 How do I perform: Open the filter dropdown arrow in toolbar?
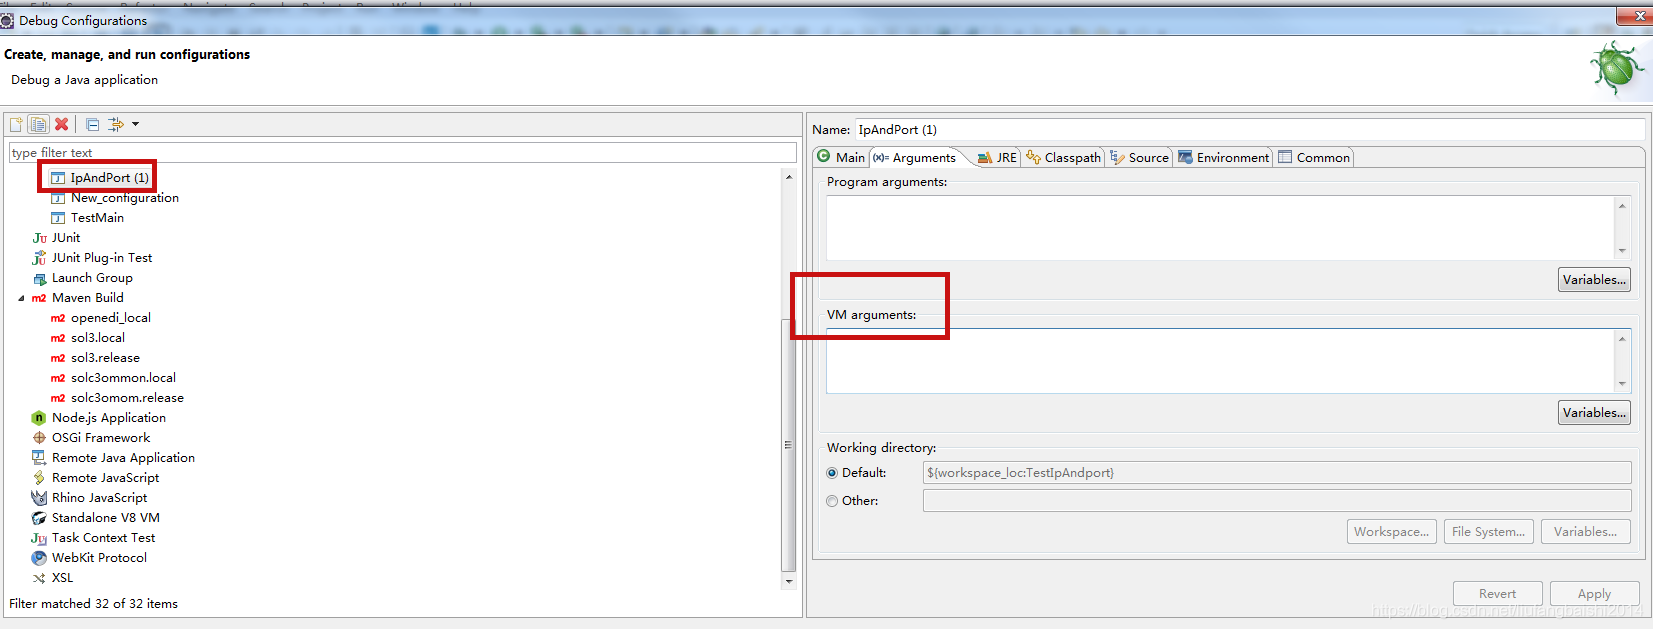click(135, 124)
